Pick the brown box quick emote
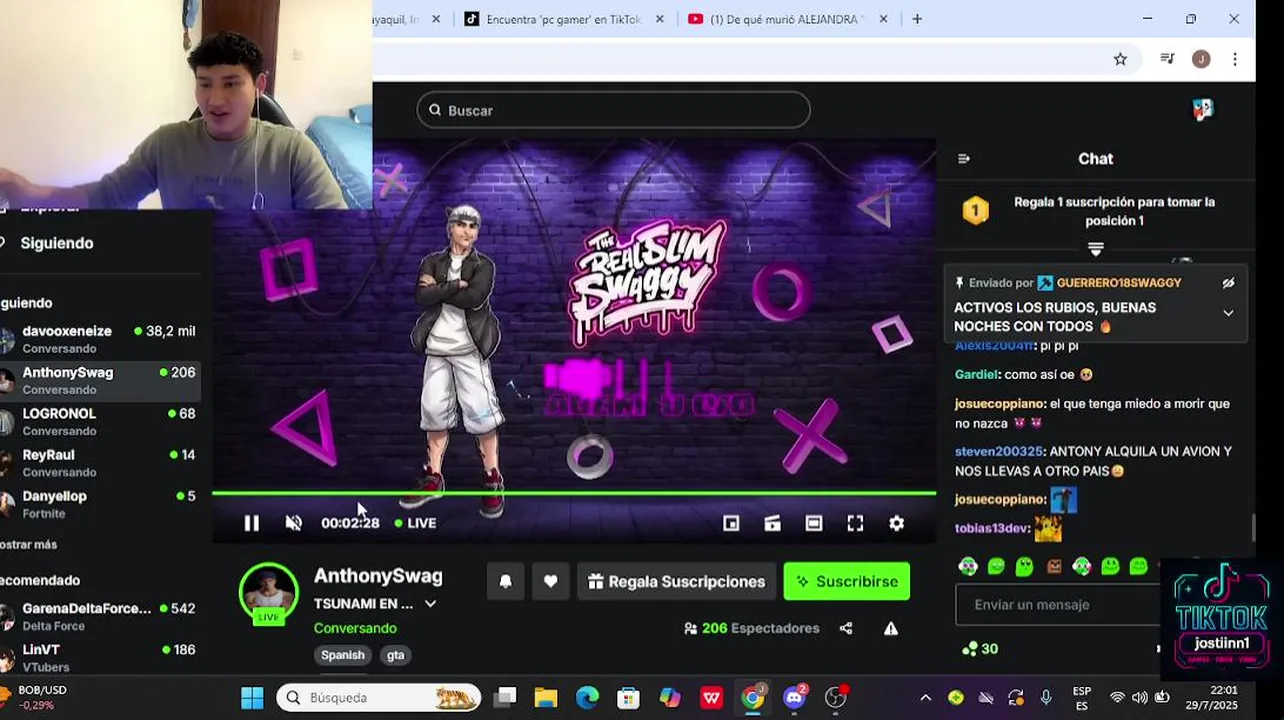 point(1053,567)
